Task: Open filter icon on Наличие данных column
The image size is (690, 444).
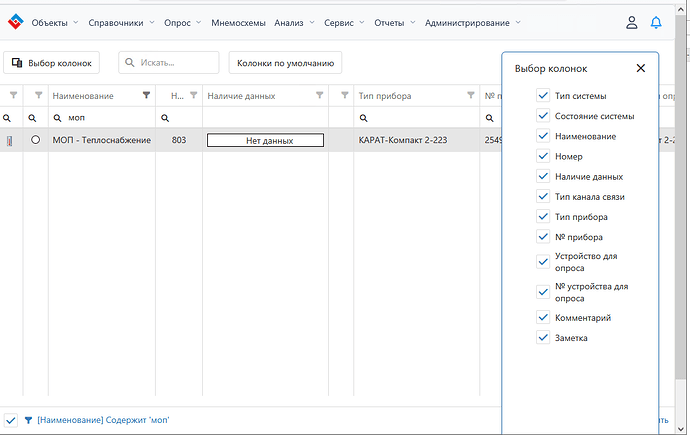Action: [320, 95]
